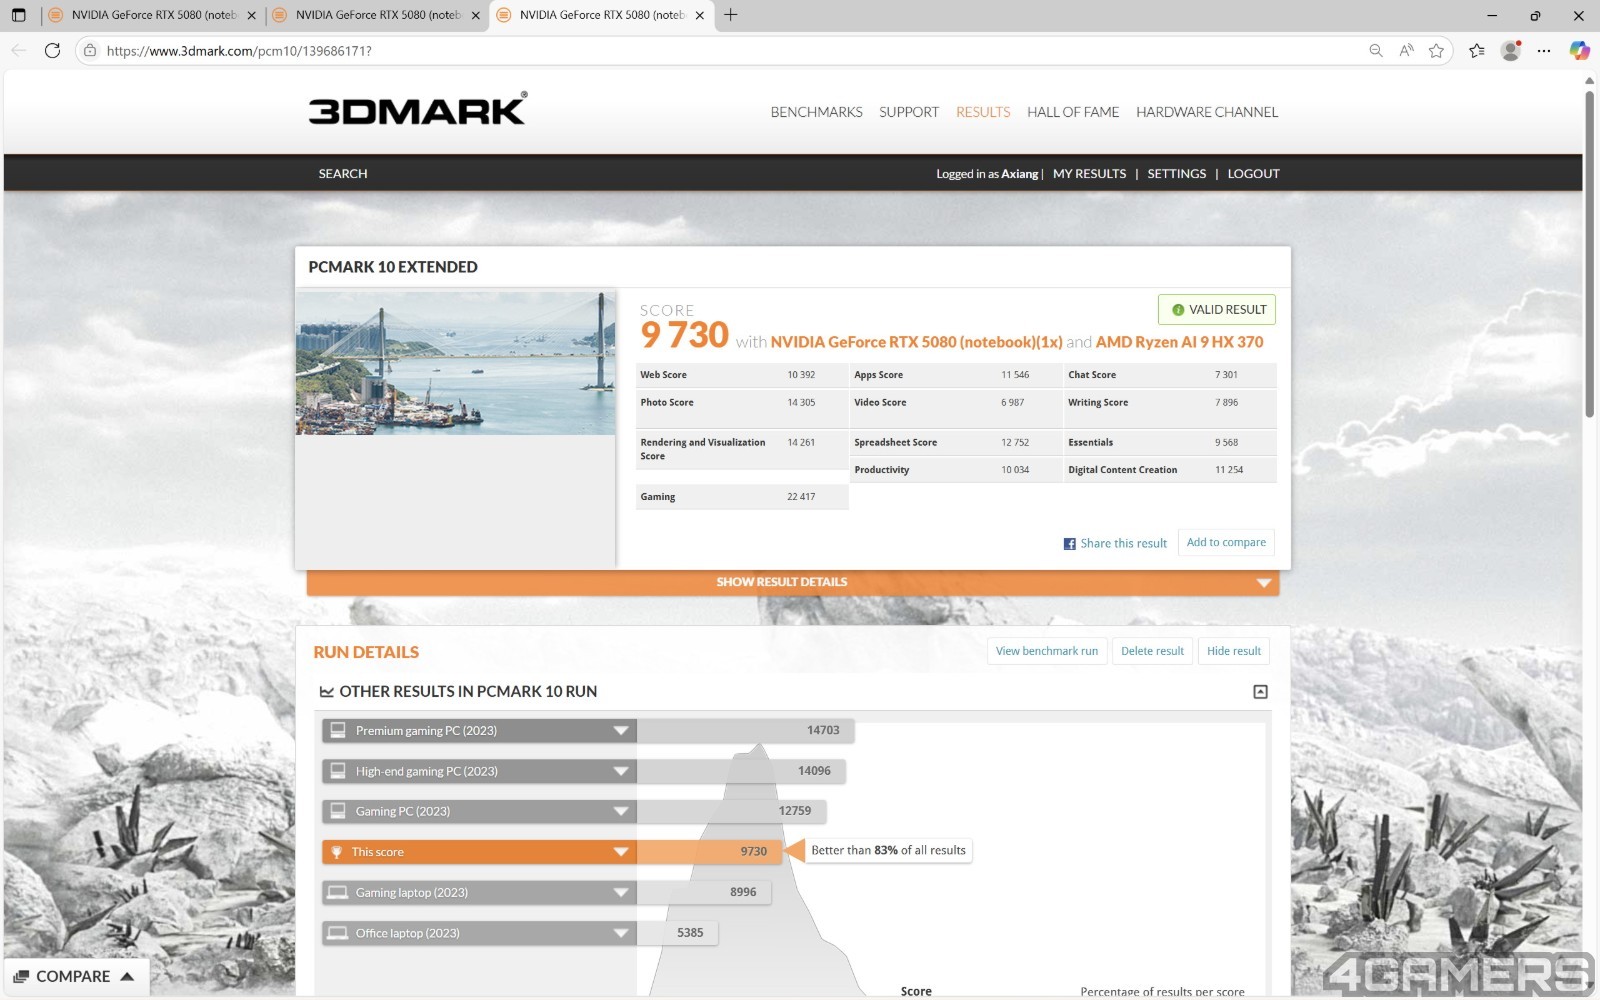Close the second RTX 5080 tab

(x=476, y=15)
